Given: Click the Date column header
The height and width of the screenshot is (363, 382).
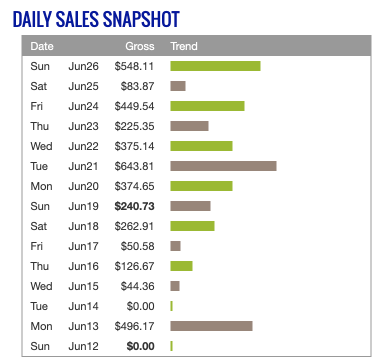Looking at the screenshot, I should pyautogui.click(x=42, y=46).
